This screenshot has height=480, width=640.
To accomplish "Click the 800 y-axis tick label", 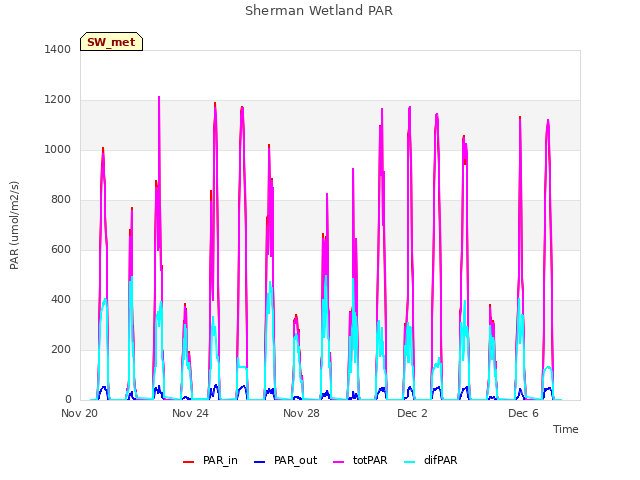I will pos(61,200).
